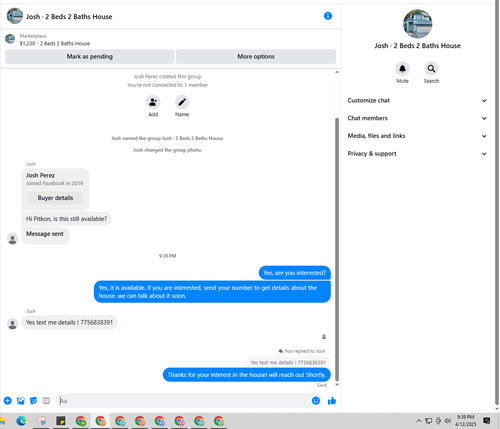Click Josh's 'Yes text me details' message bubble
The height and width of the screenshot is (429, 500).
69,322
